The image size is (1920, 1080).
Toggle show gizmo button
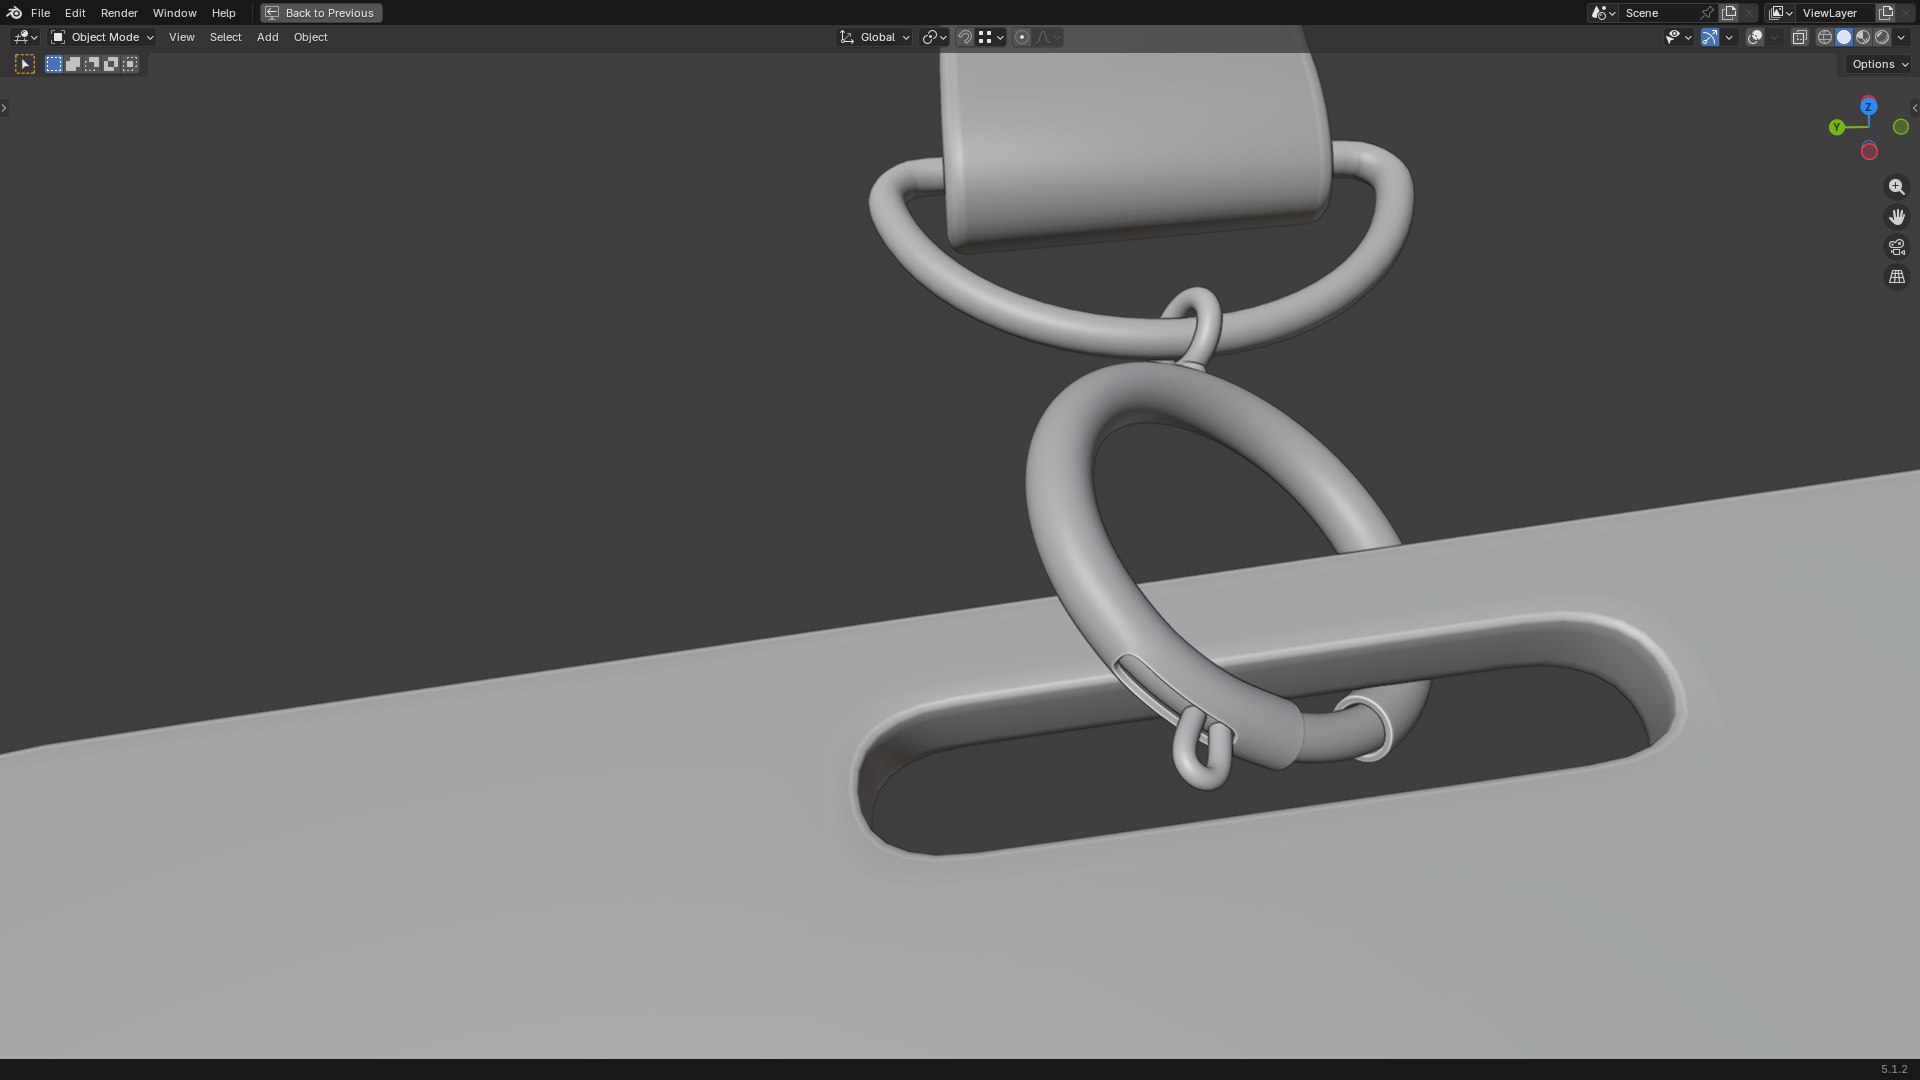[x=1710, y=37]
